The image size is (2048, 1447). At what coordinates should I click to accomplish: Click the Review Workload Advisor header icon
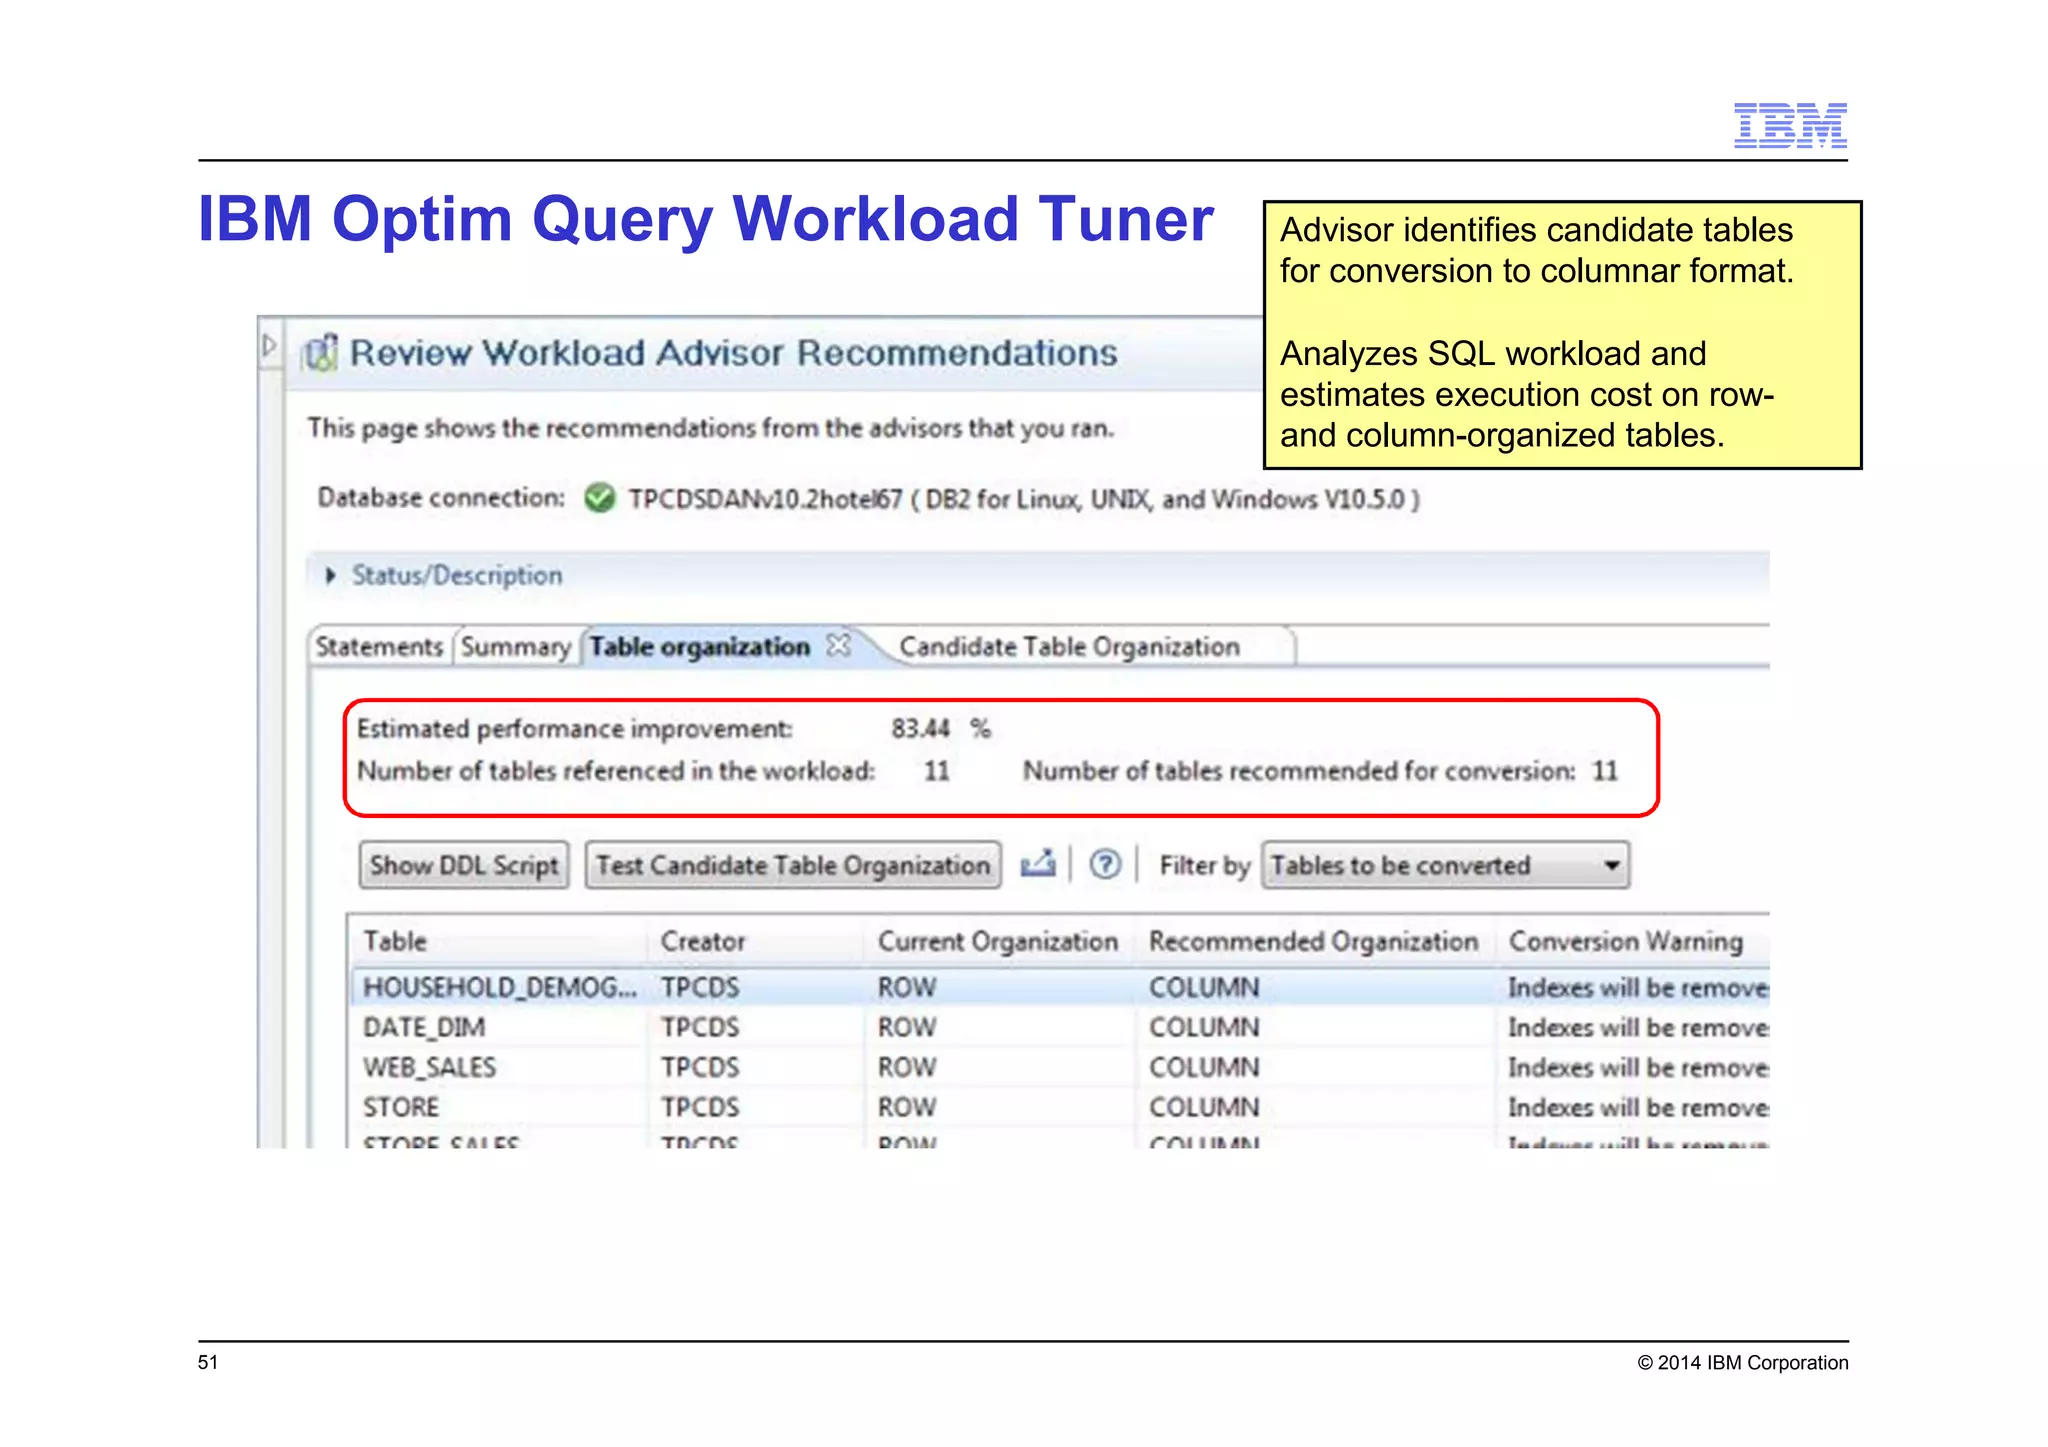321,352
